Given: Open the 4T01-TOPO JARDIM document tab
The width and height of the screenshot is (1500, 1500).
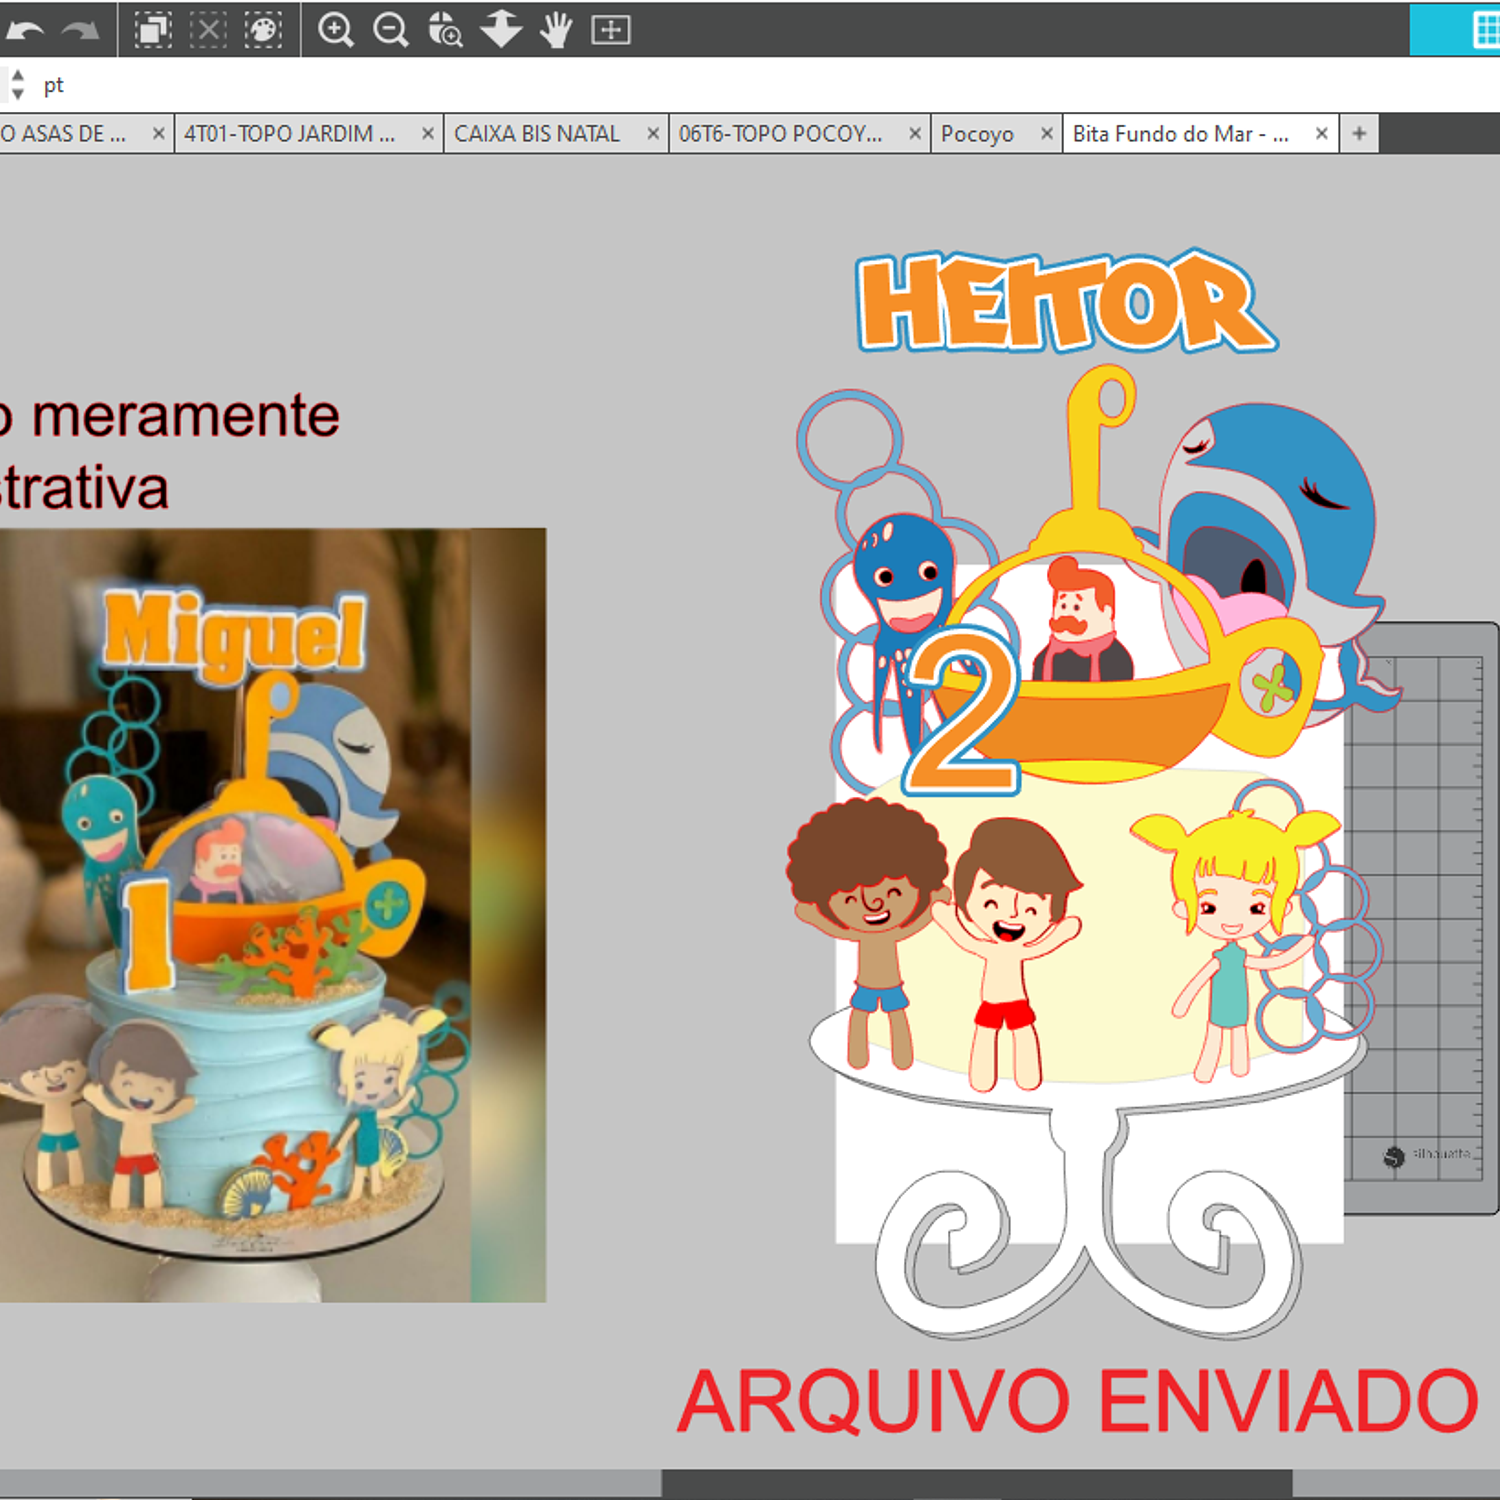Looking at the screenshot, I should tap(290, 134).
